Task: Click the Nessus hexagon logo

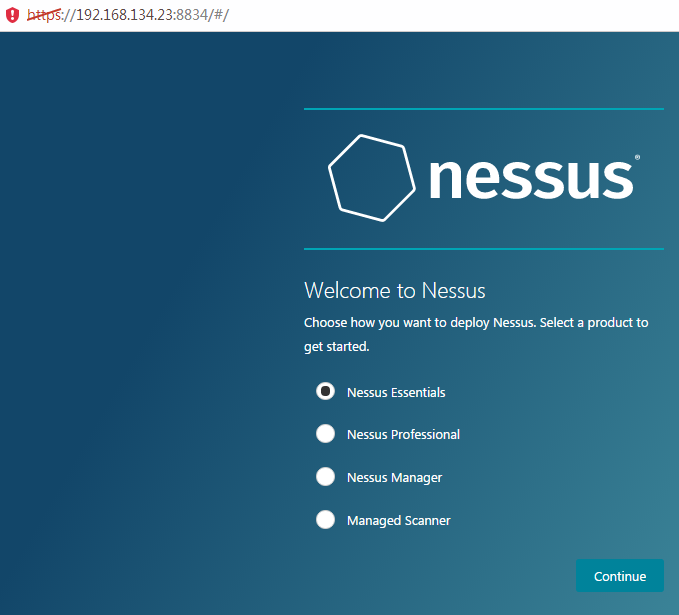Action: pyautogui.click(x=372, y=178)
